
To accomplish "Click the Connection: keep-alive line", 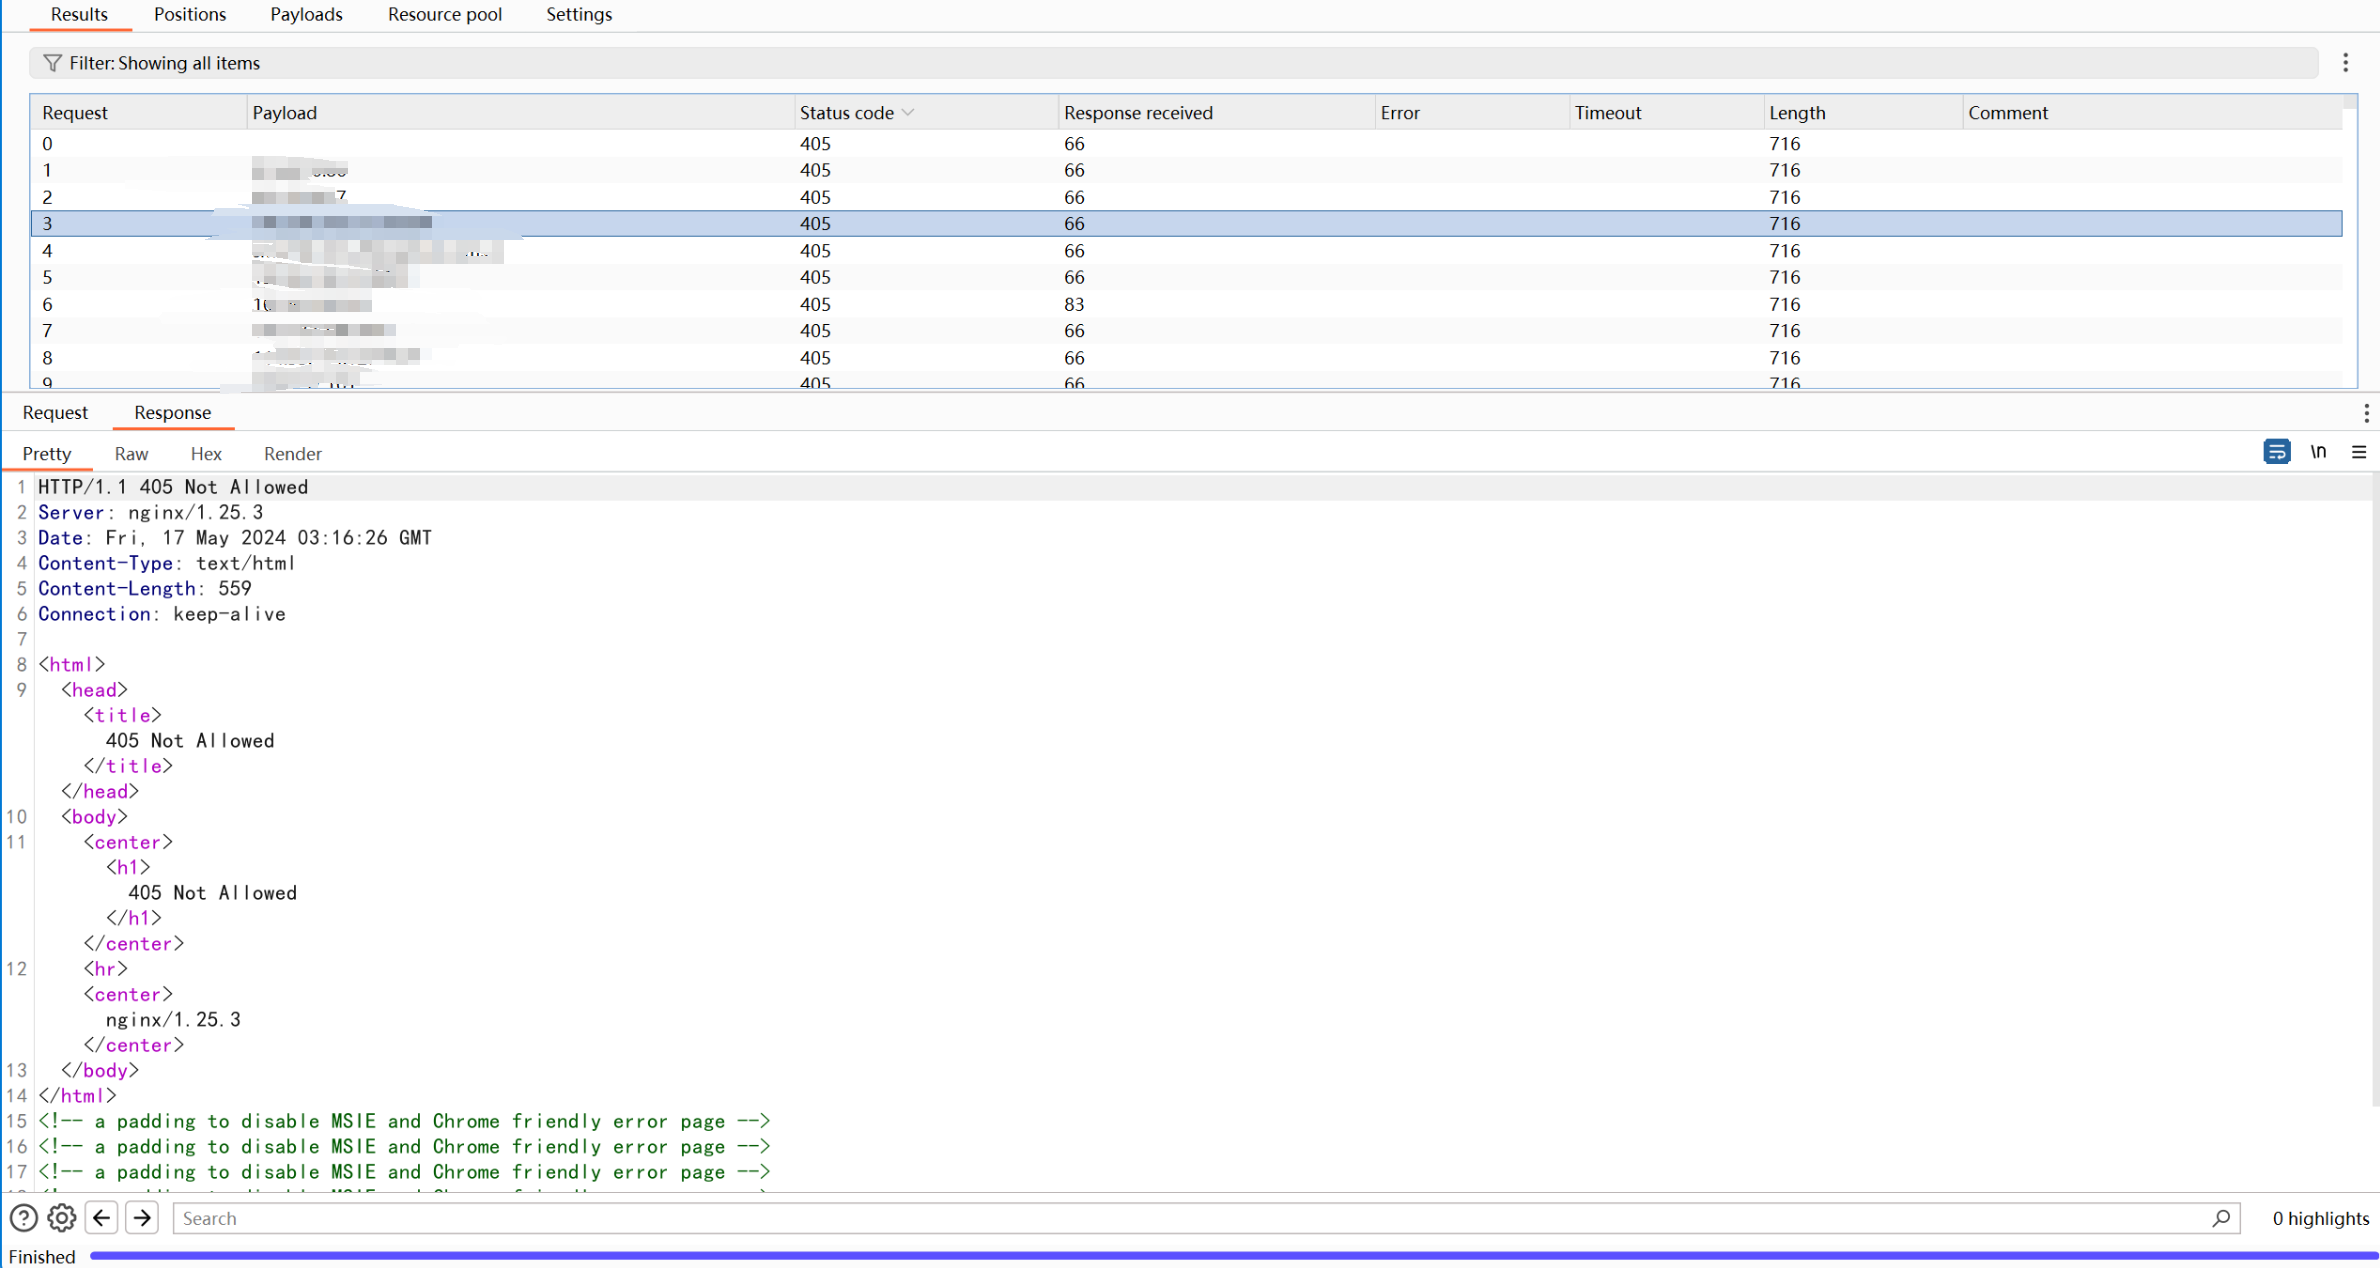I will (162, 614).
